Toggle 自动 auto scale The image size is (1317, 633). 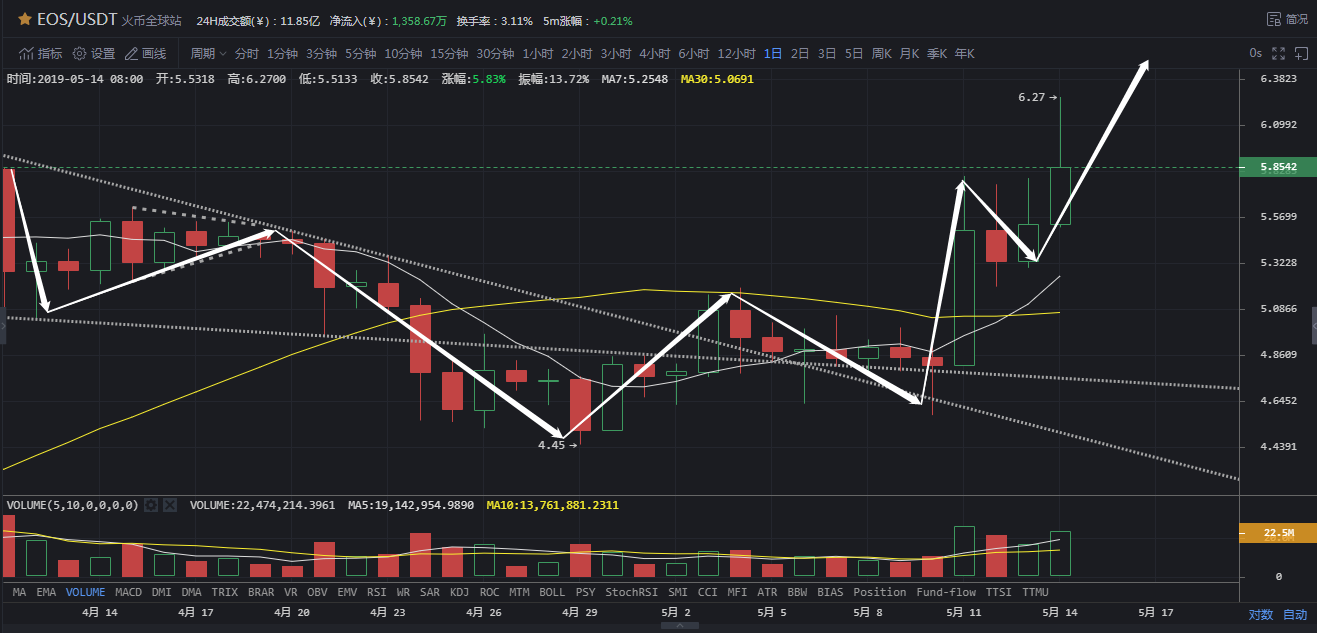[1295, 614]
